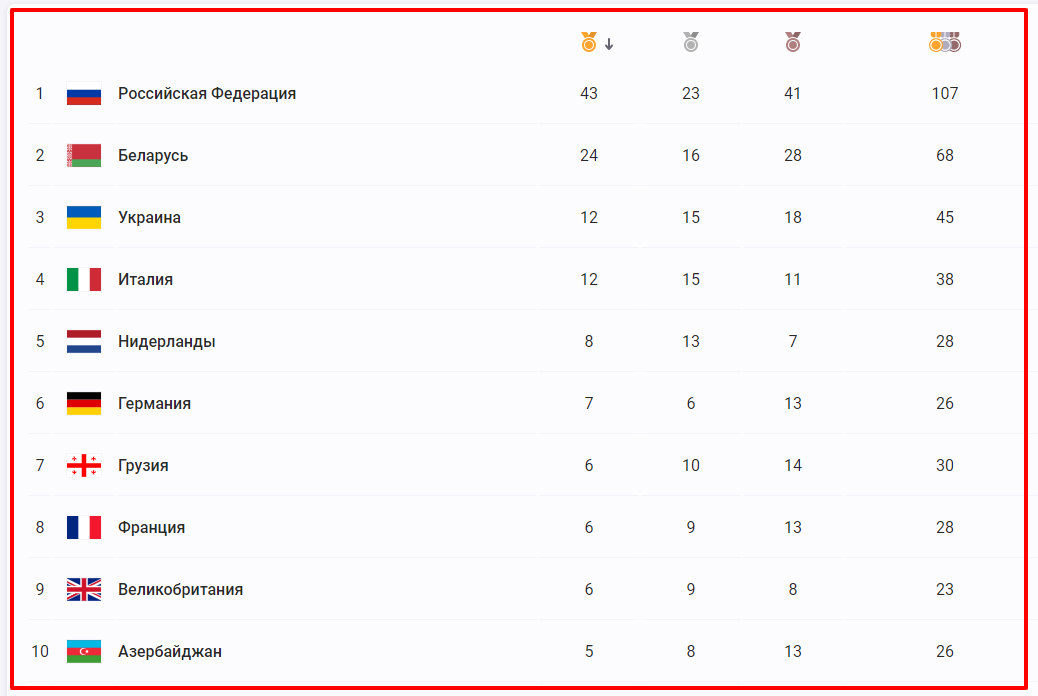This screenshot has height=696, width=1038.
Task: Click the Azerbaijan flag icon
Action: (x=84, y=652)
